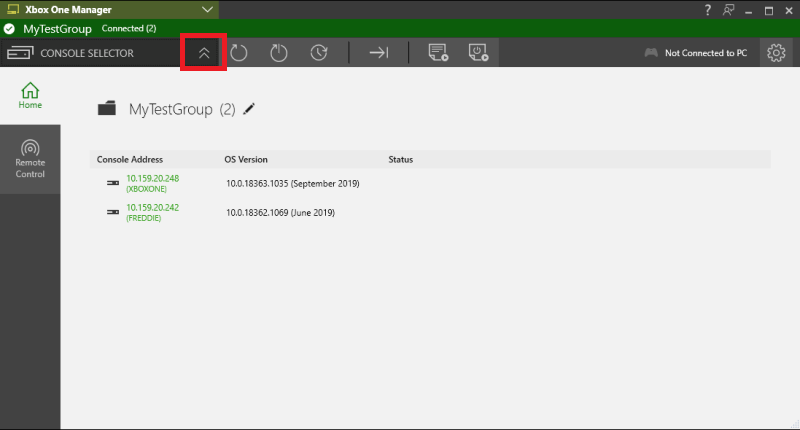This screenshot has height=430, width=800.
Task: Click the Status column header
Action: tap(401, 160)
